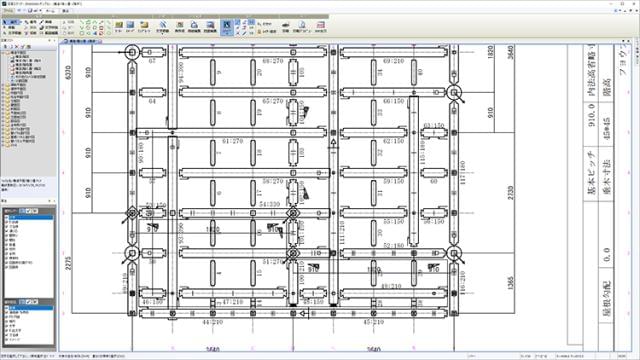Click the pink calendar-style icon in ribbon
The height and width of the screenshot is (360, 640).
click(x=321, y=27)
